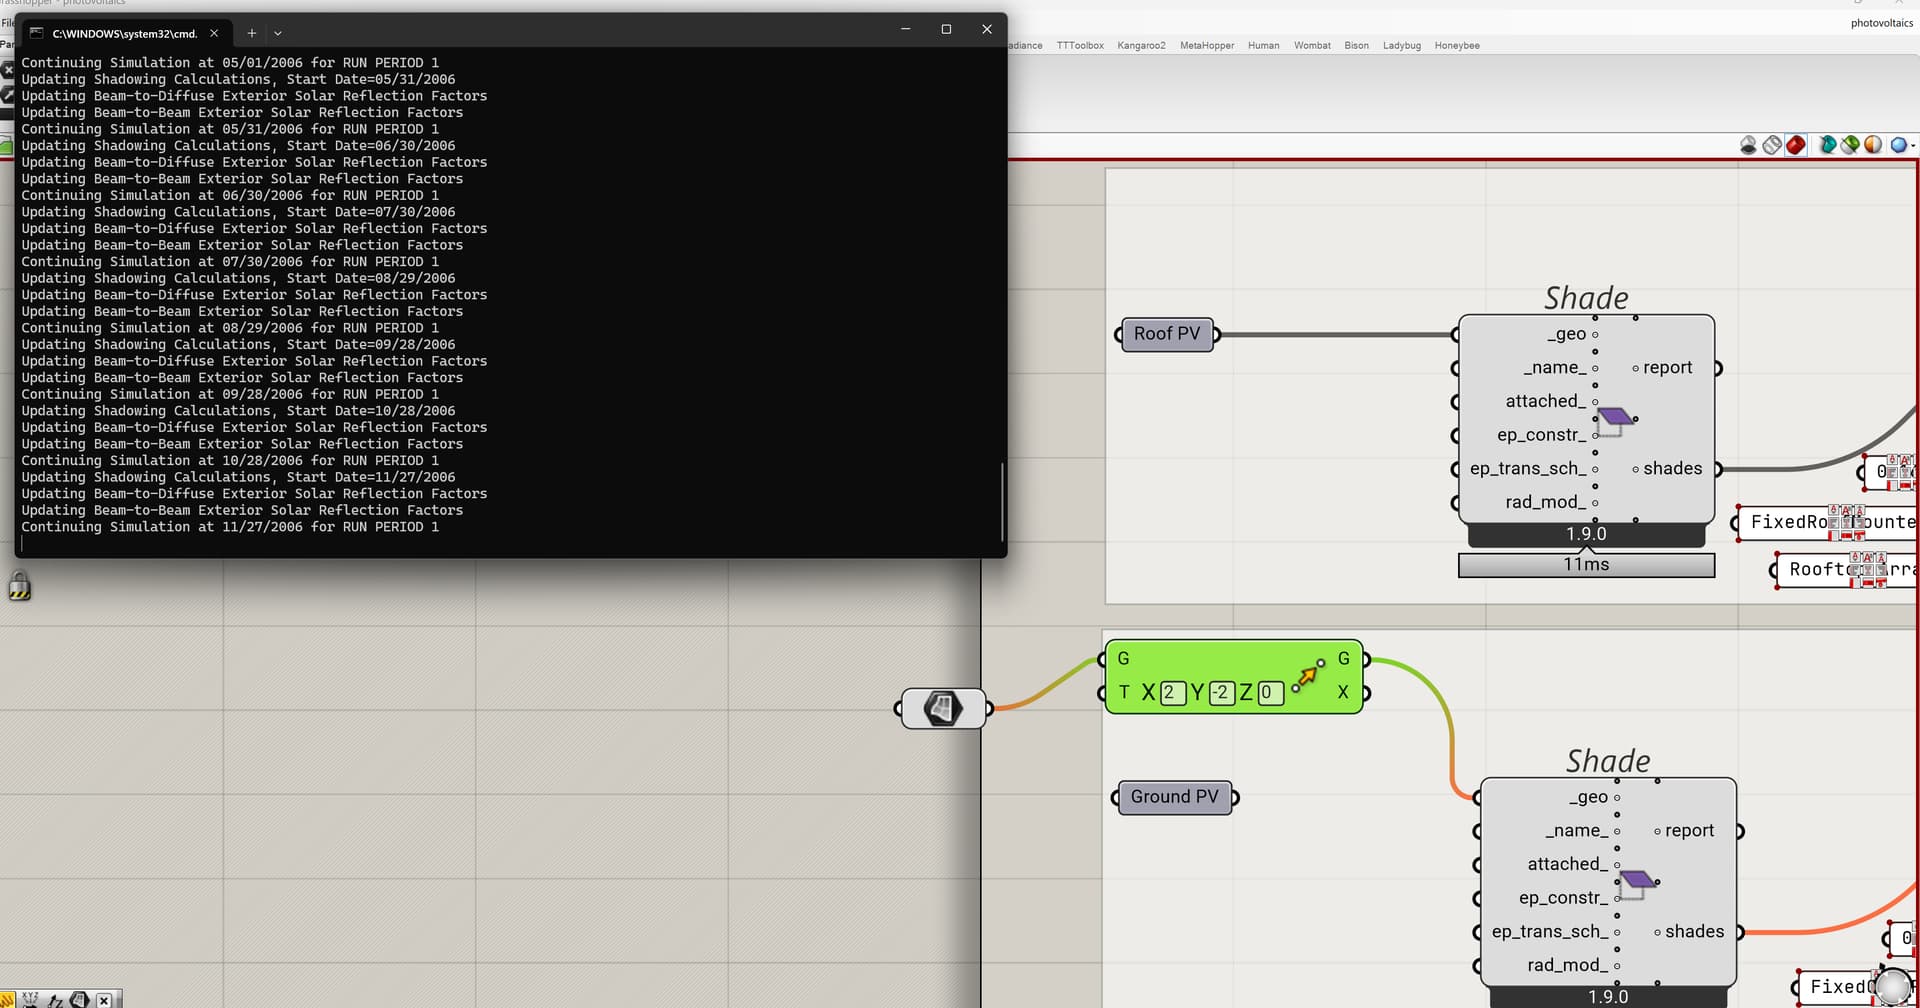Image resolution: width=1920 pixels, height=1008 pixels.
Task: Open the terminal new-tab dropdown arrow
Action: pyautogui.click(x=278, y=33)
